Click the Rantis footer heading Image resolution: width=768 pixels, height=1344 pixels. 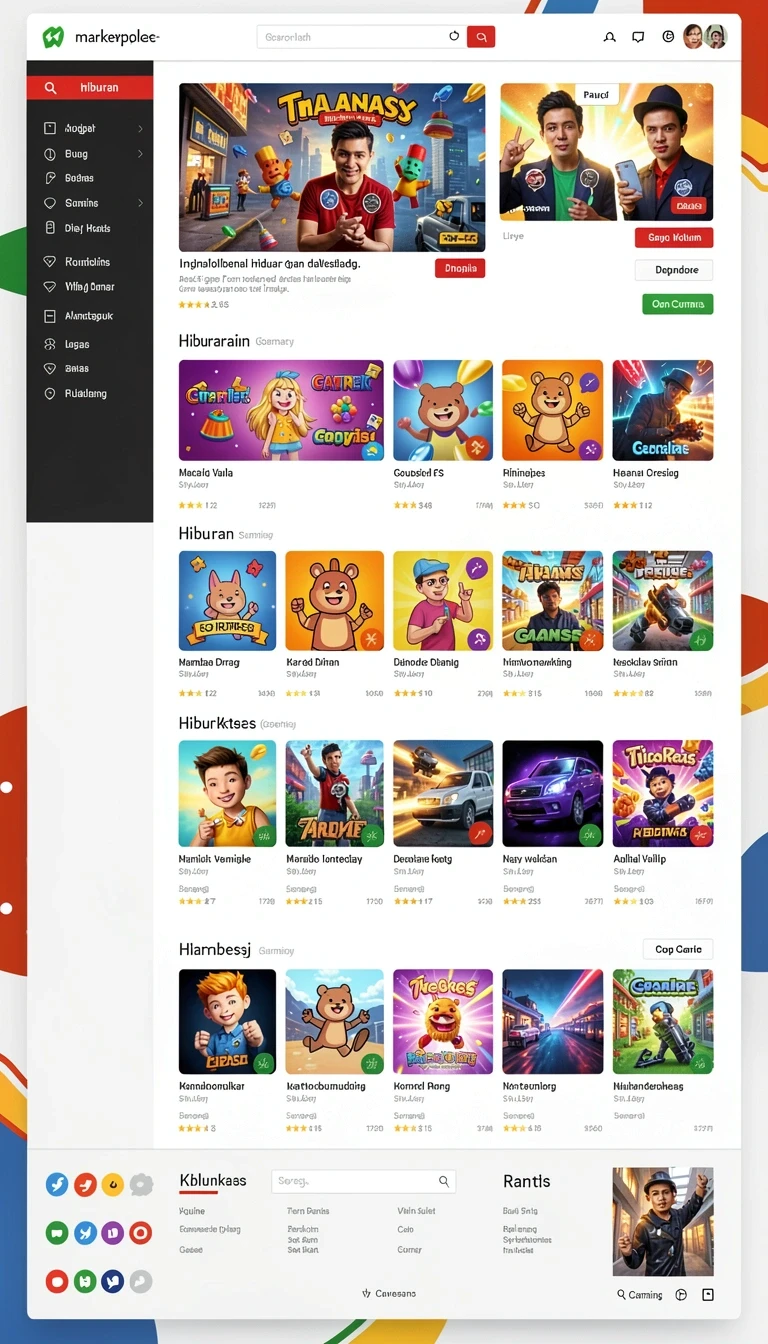click(x=527, y=1181)
